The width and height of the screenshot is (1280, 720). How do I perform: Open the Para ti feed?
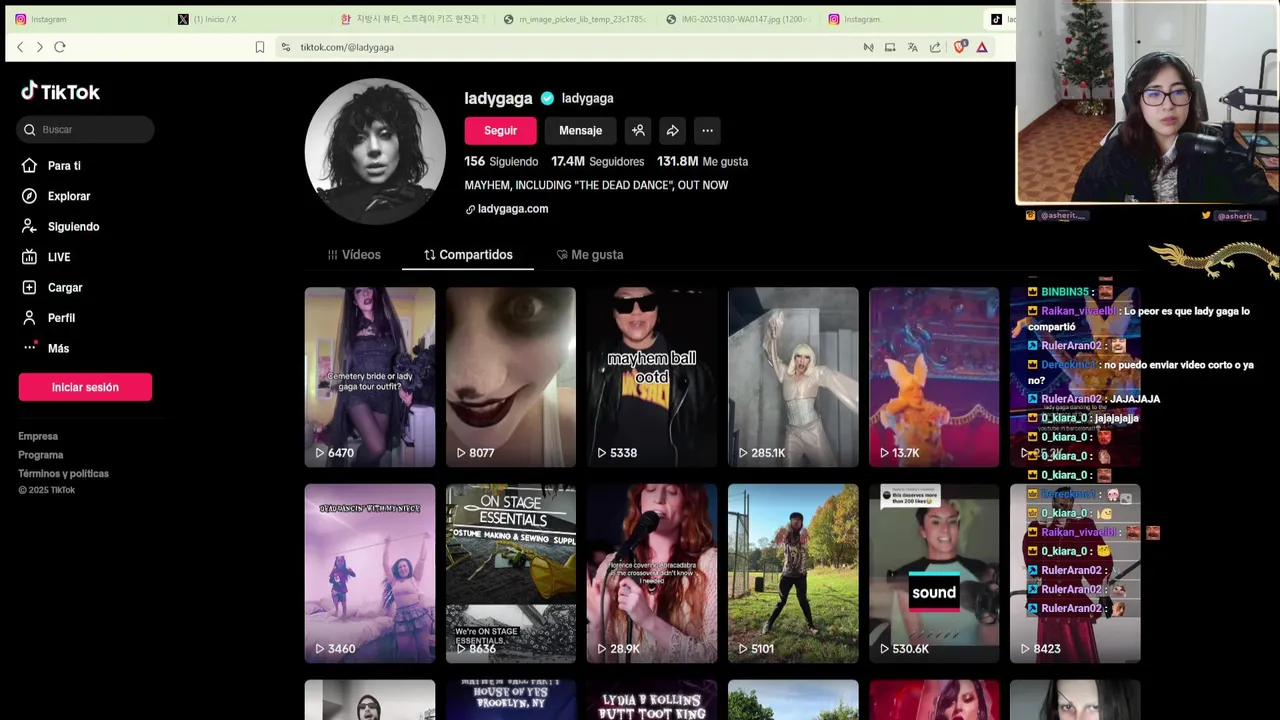coord(64,166)
